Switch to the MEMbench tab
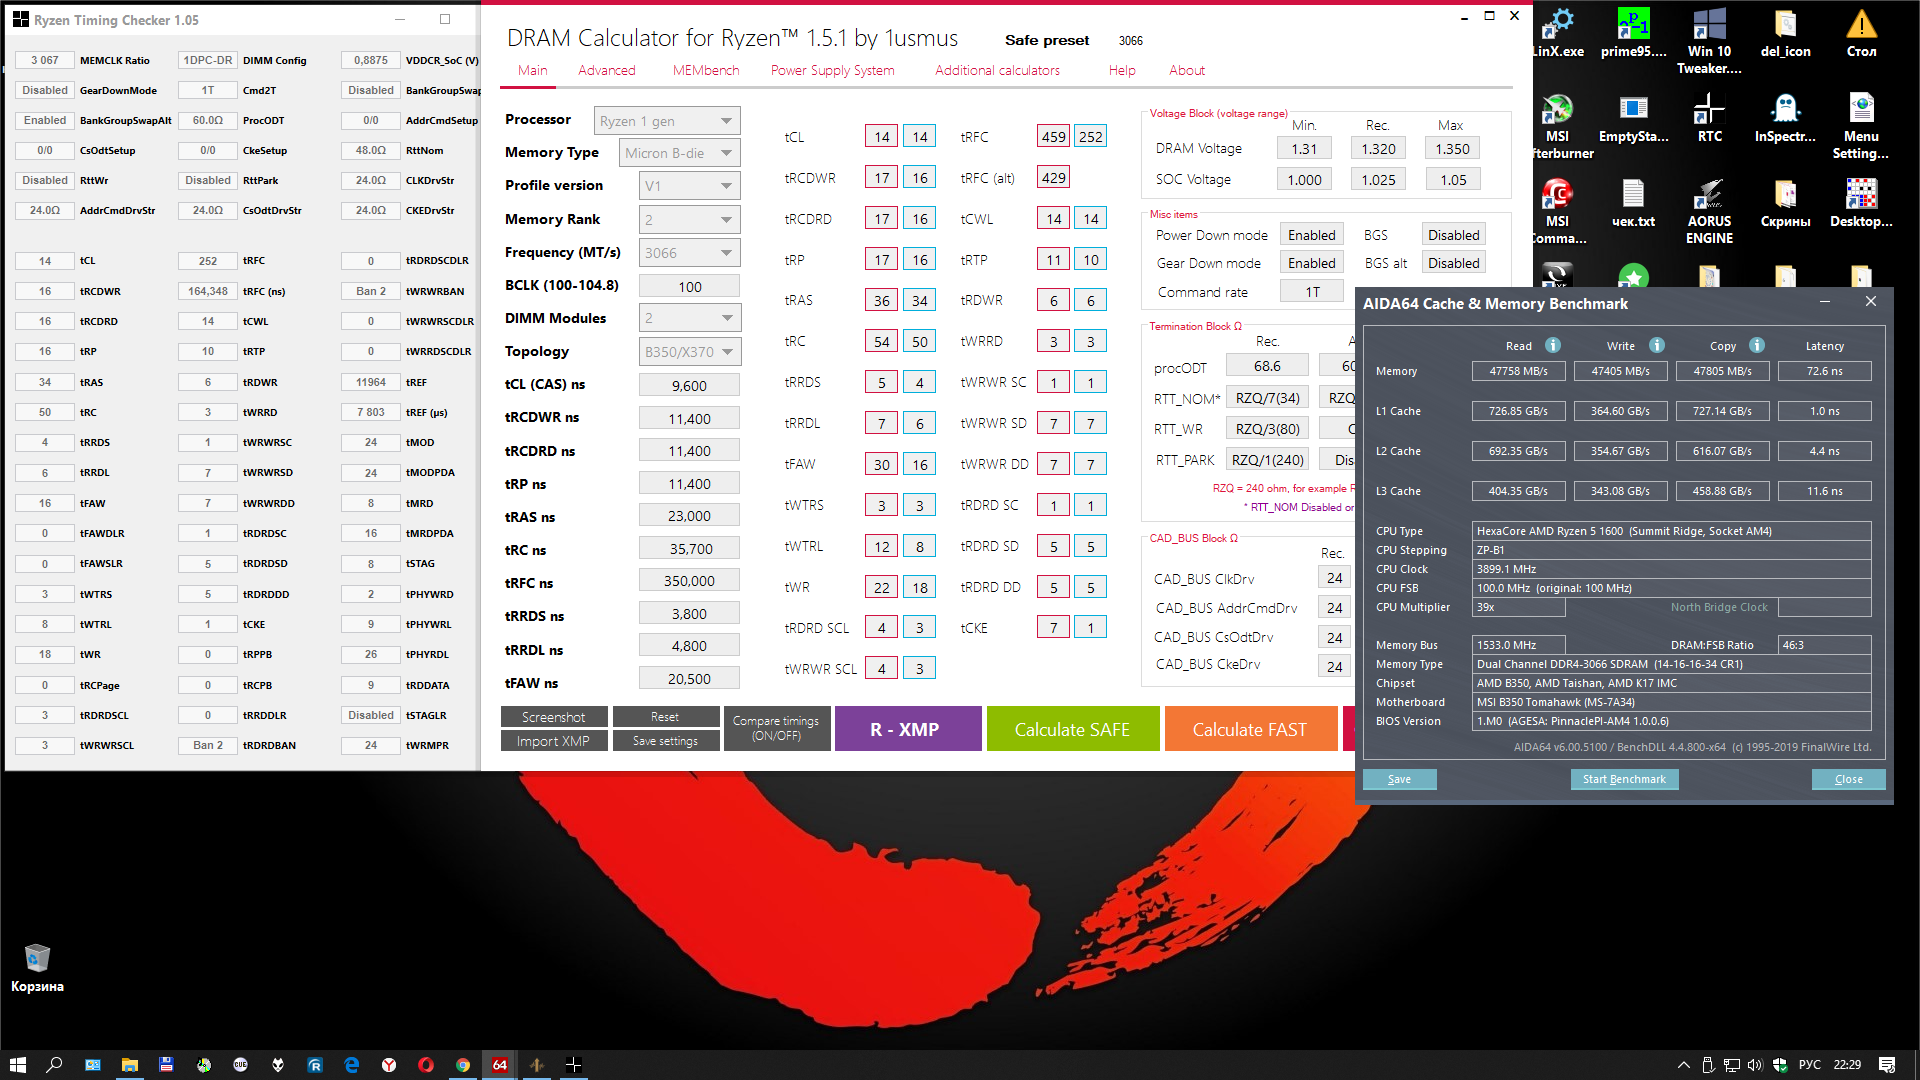The image size is (1920, 1080). (705, 70)
